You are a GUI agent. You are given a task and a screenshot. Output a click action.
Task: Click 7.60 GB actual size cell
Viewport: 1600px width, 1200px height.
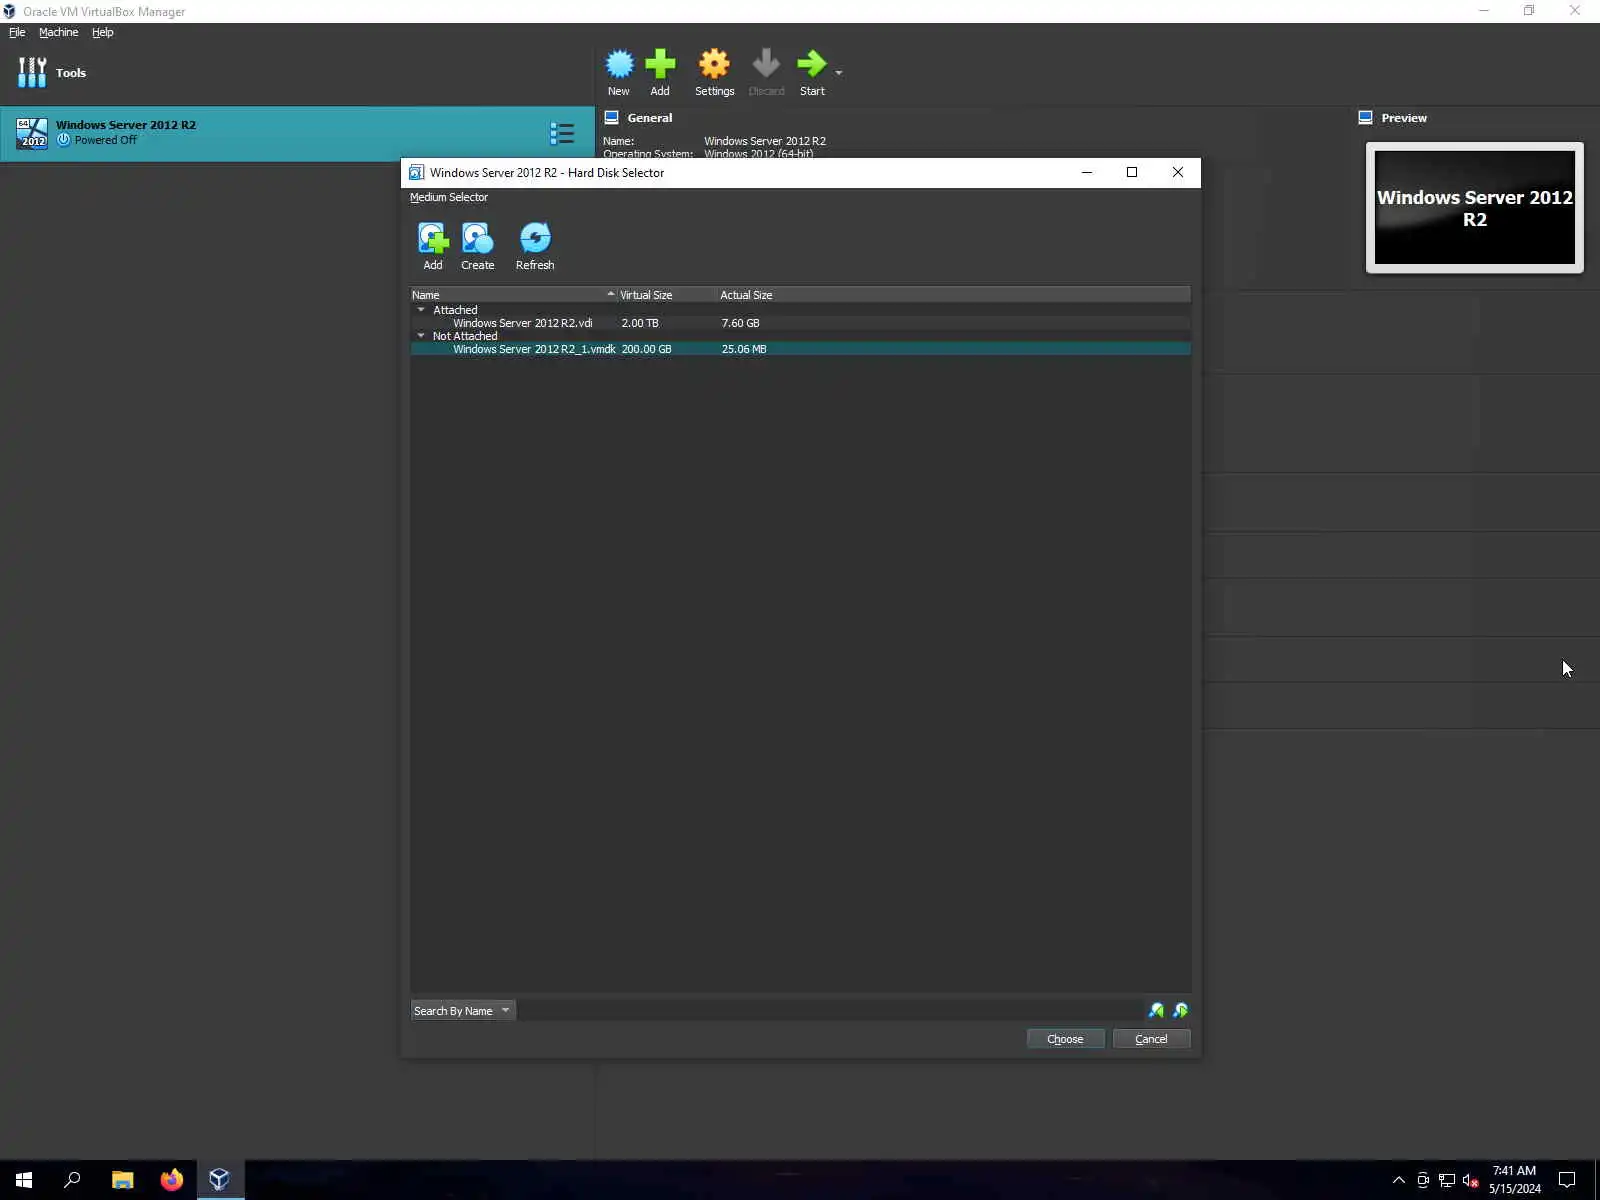coord(741,323)
